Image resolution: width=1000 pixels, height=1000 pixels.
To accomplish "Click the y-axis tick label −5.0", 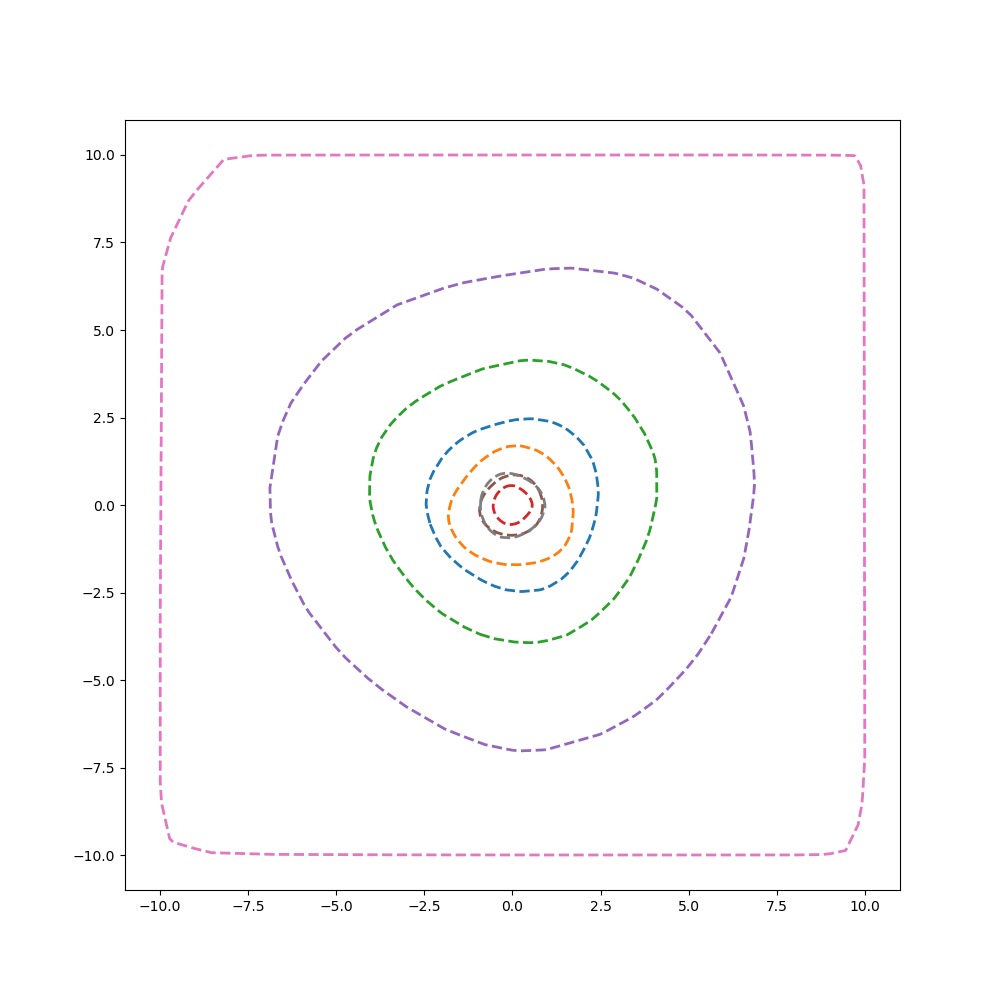I will (99, 681).
